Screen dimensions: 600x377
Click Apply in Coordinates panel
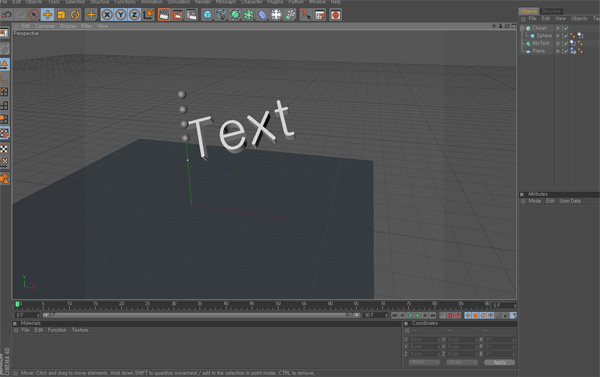[499, 362]
